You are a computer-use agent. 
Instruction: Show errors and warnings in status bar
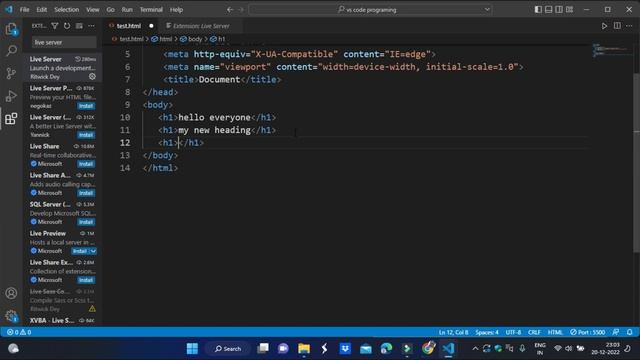pos(19,332)
